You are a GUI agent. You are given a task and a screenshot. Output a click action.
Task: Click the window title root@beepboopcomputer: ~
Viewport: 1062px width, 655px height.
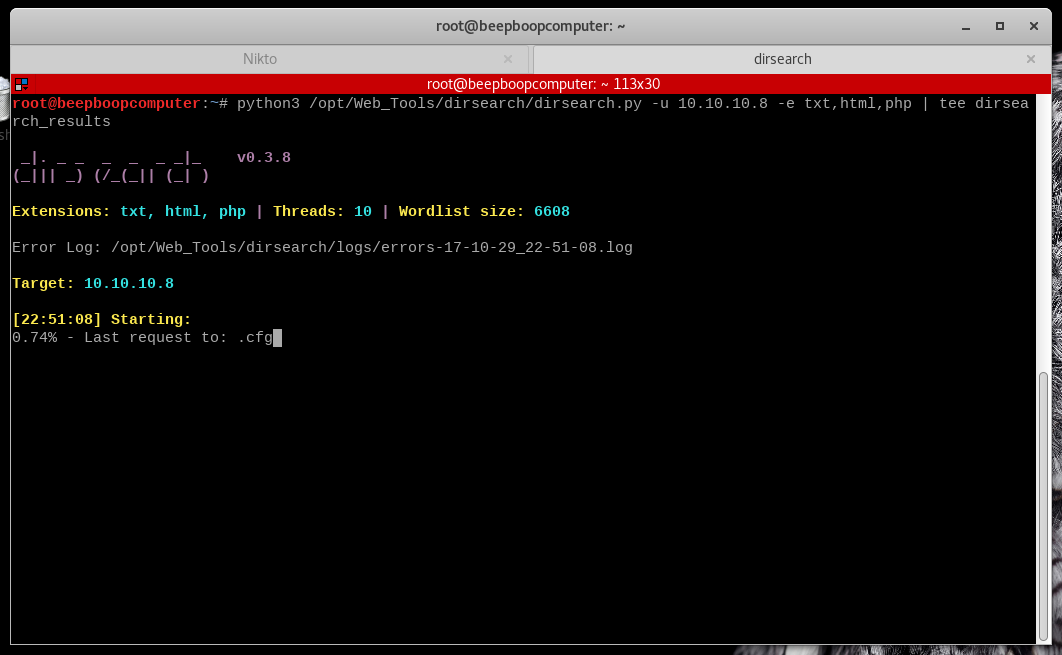click(530, 25)
